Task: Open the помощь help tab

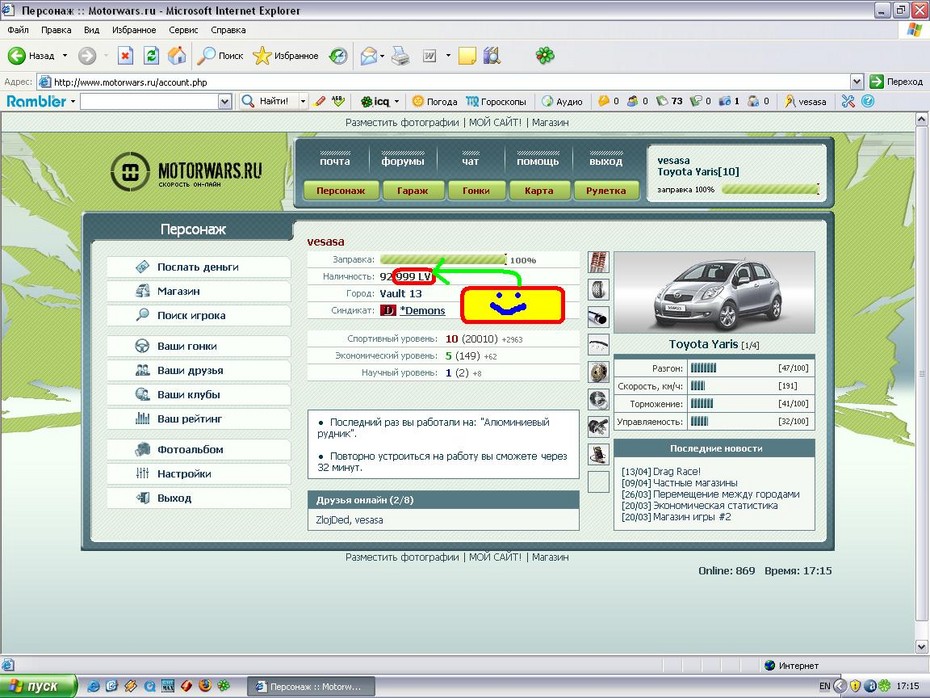Action: [538, 160]
